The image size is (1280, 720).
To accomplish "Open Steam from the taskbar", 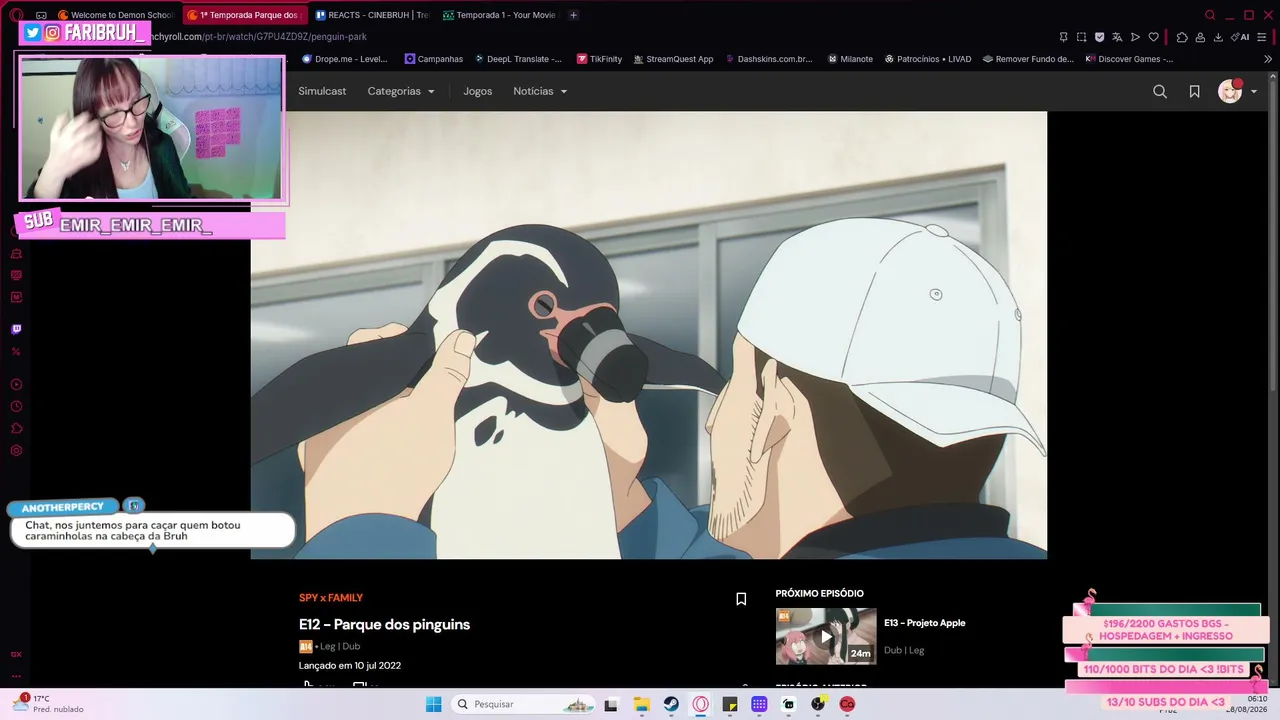I will [x=671, y=704].
